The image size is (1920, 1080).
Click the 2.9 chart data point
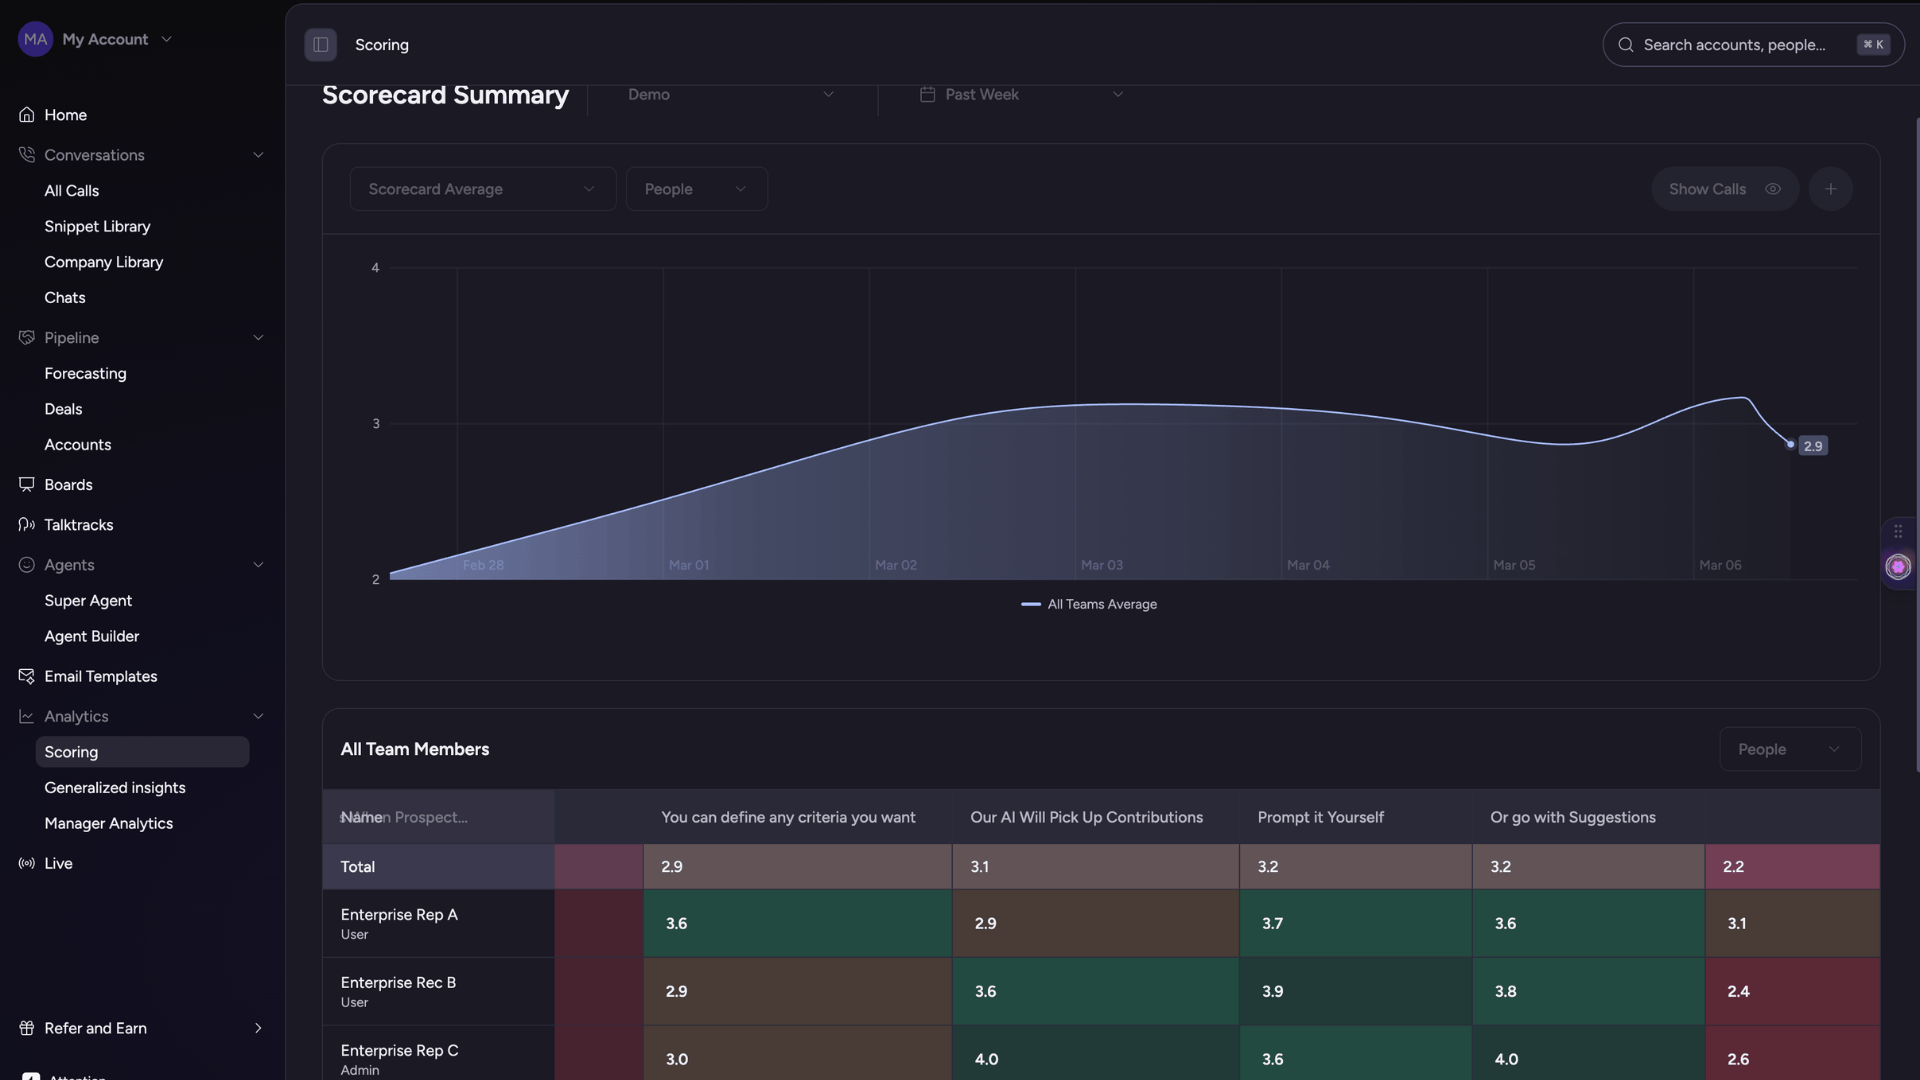pyautogui.click(x=1790, y=444)
